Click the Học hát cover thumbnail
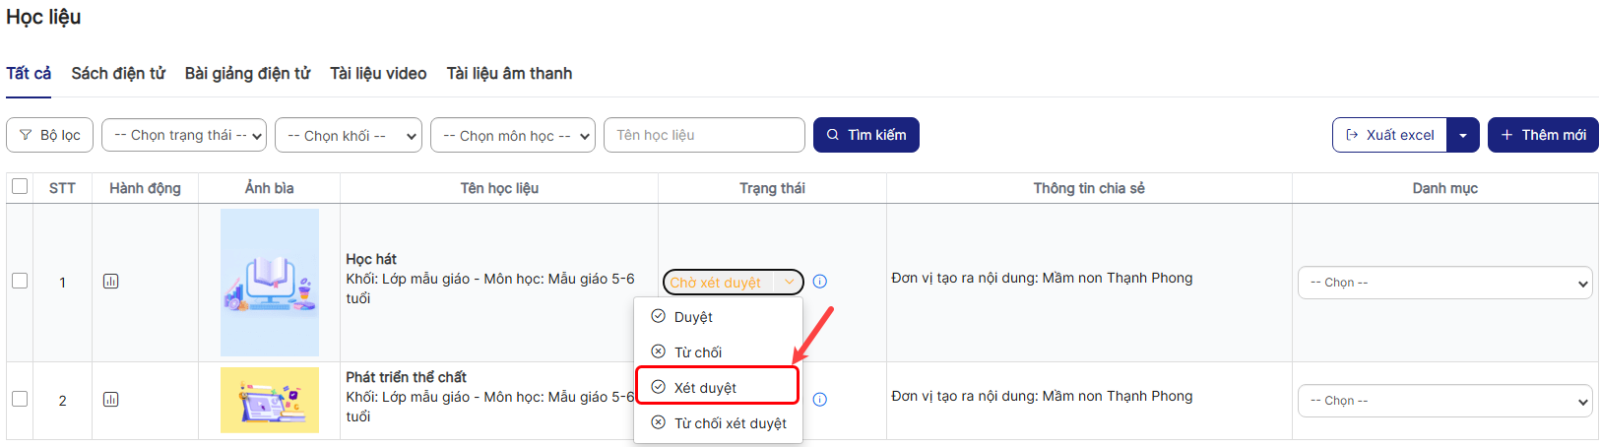The width and height of the screenshot is (1600, 447). (x=270, y=282)
